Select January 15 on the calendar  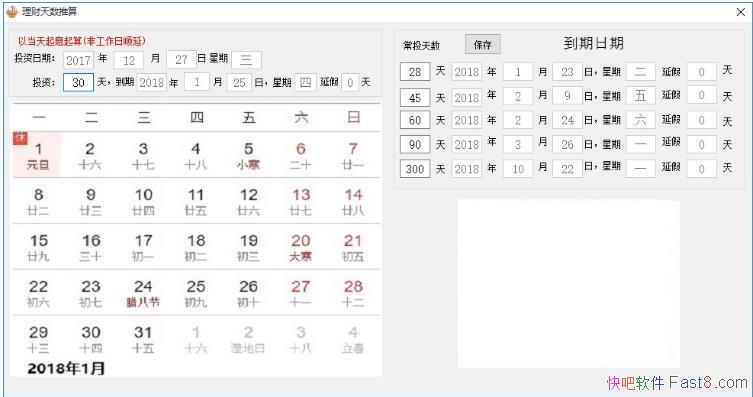(x=38, y=247)
